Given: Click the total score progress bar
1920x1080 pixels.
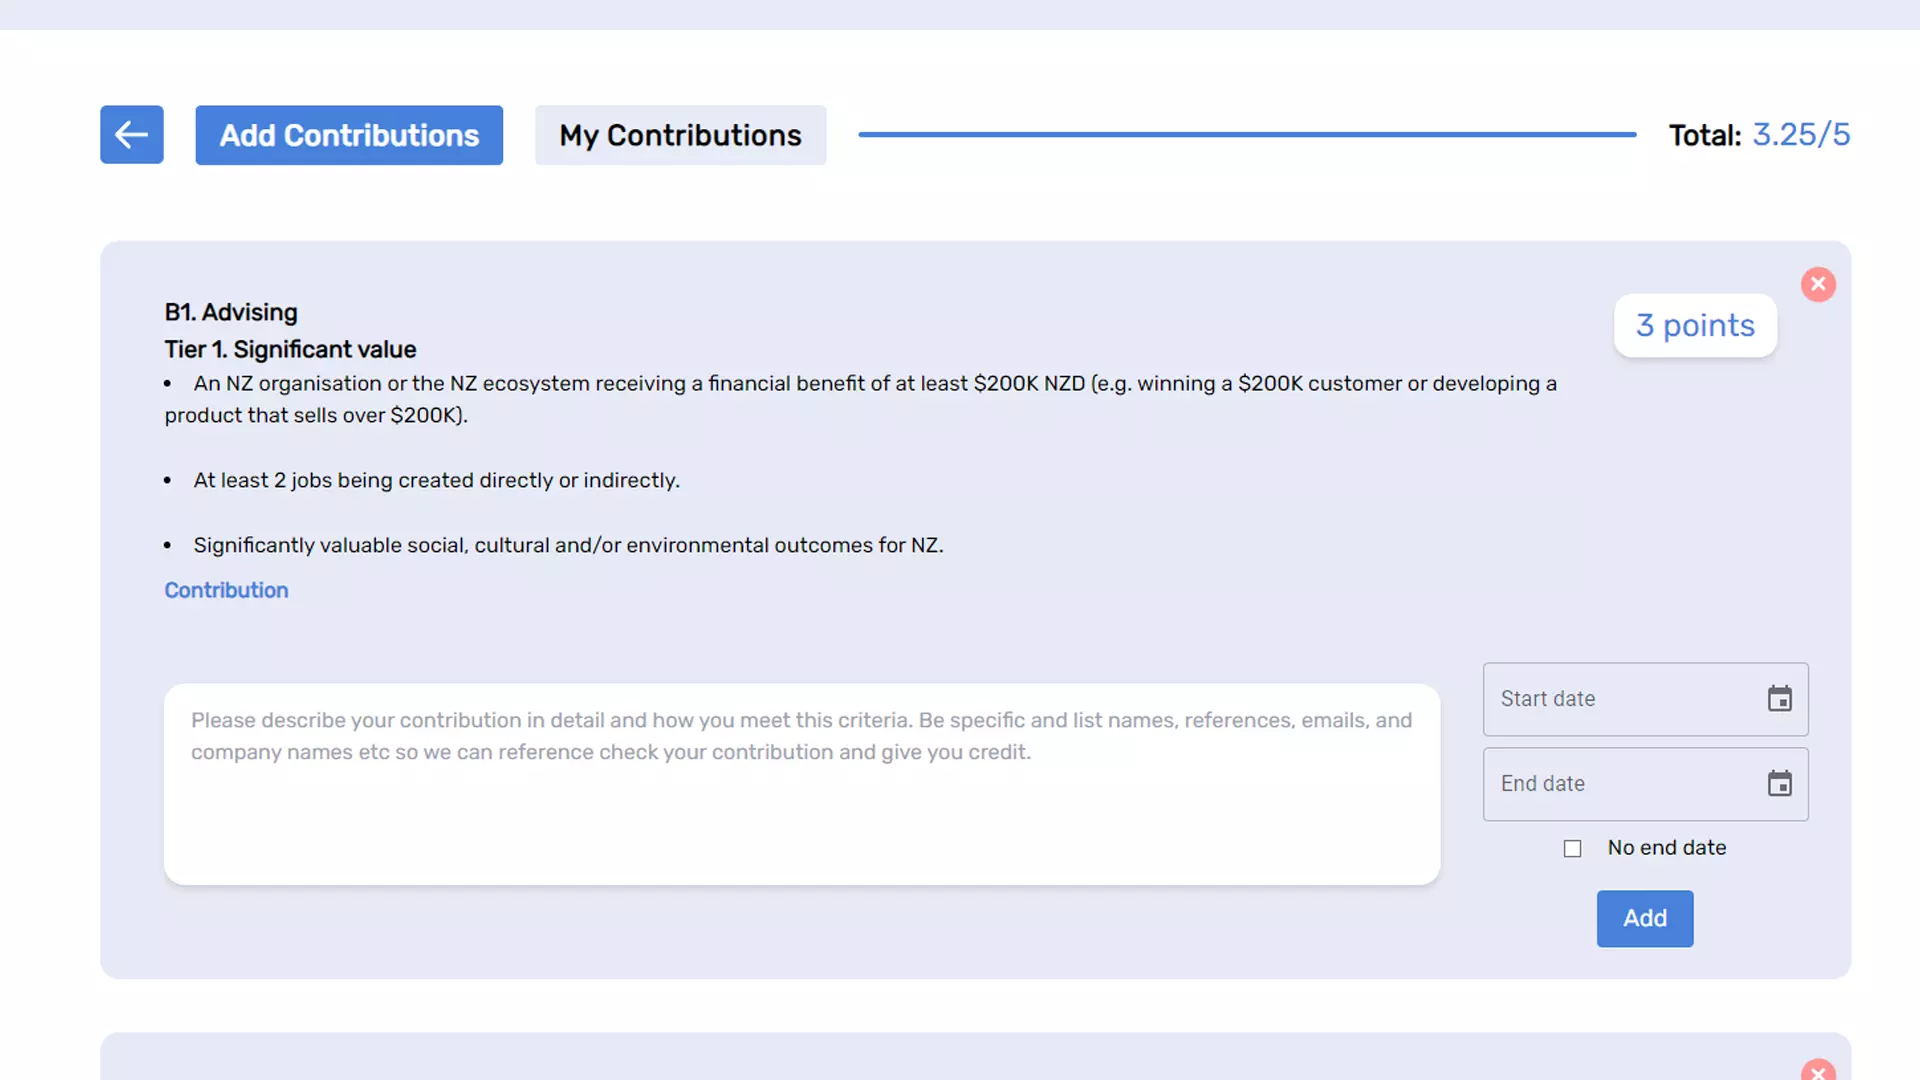Looking at the screenshot, I should pos(1246,135).
